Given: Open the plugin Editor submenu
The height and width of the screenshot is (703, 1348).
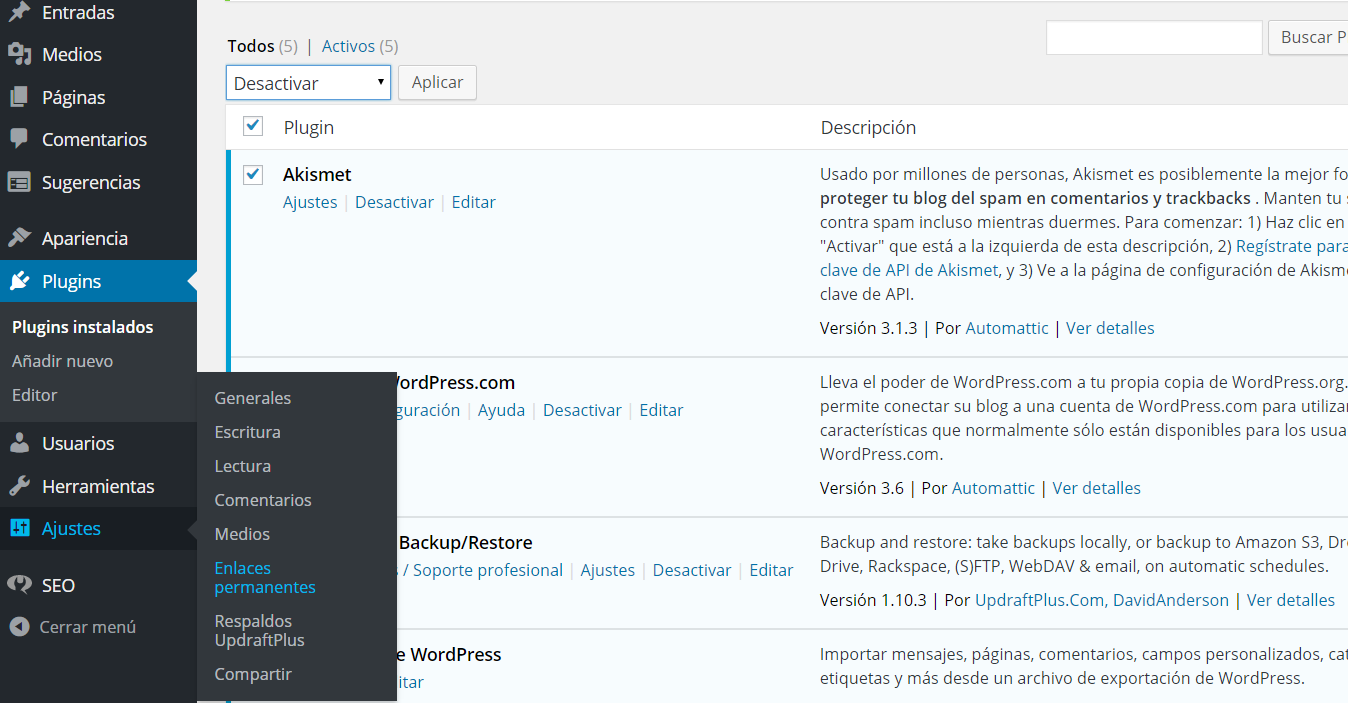Looking at the screenshot, I should click(35, 395).
